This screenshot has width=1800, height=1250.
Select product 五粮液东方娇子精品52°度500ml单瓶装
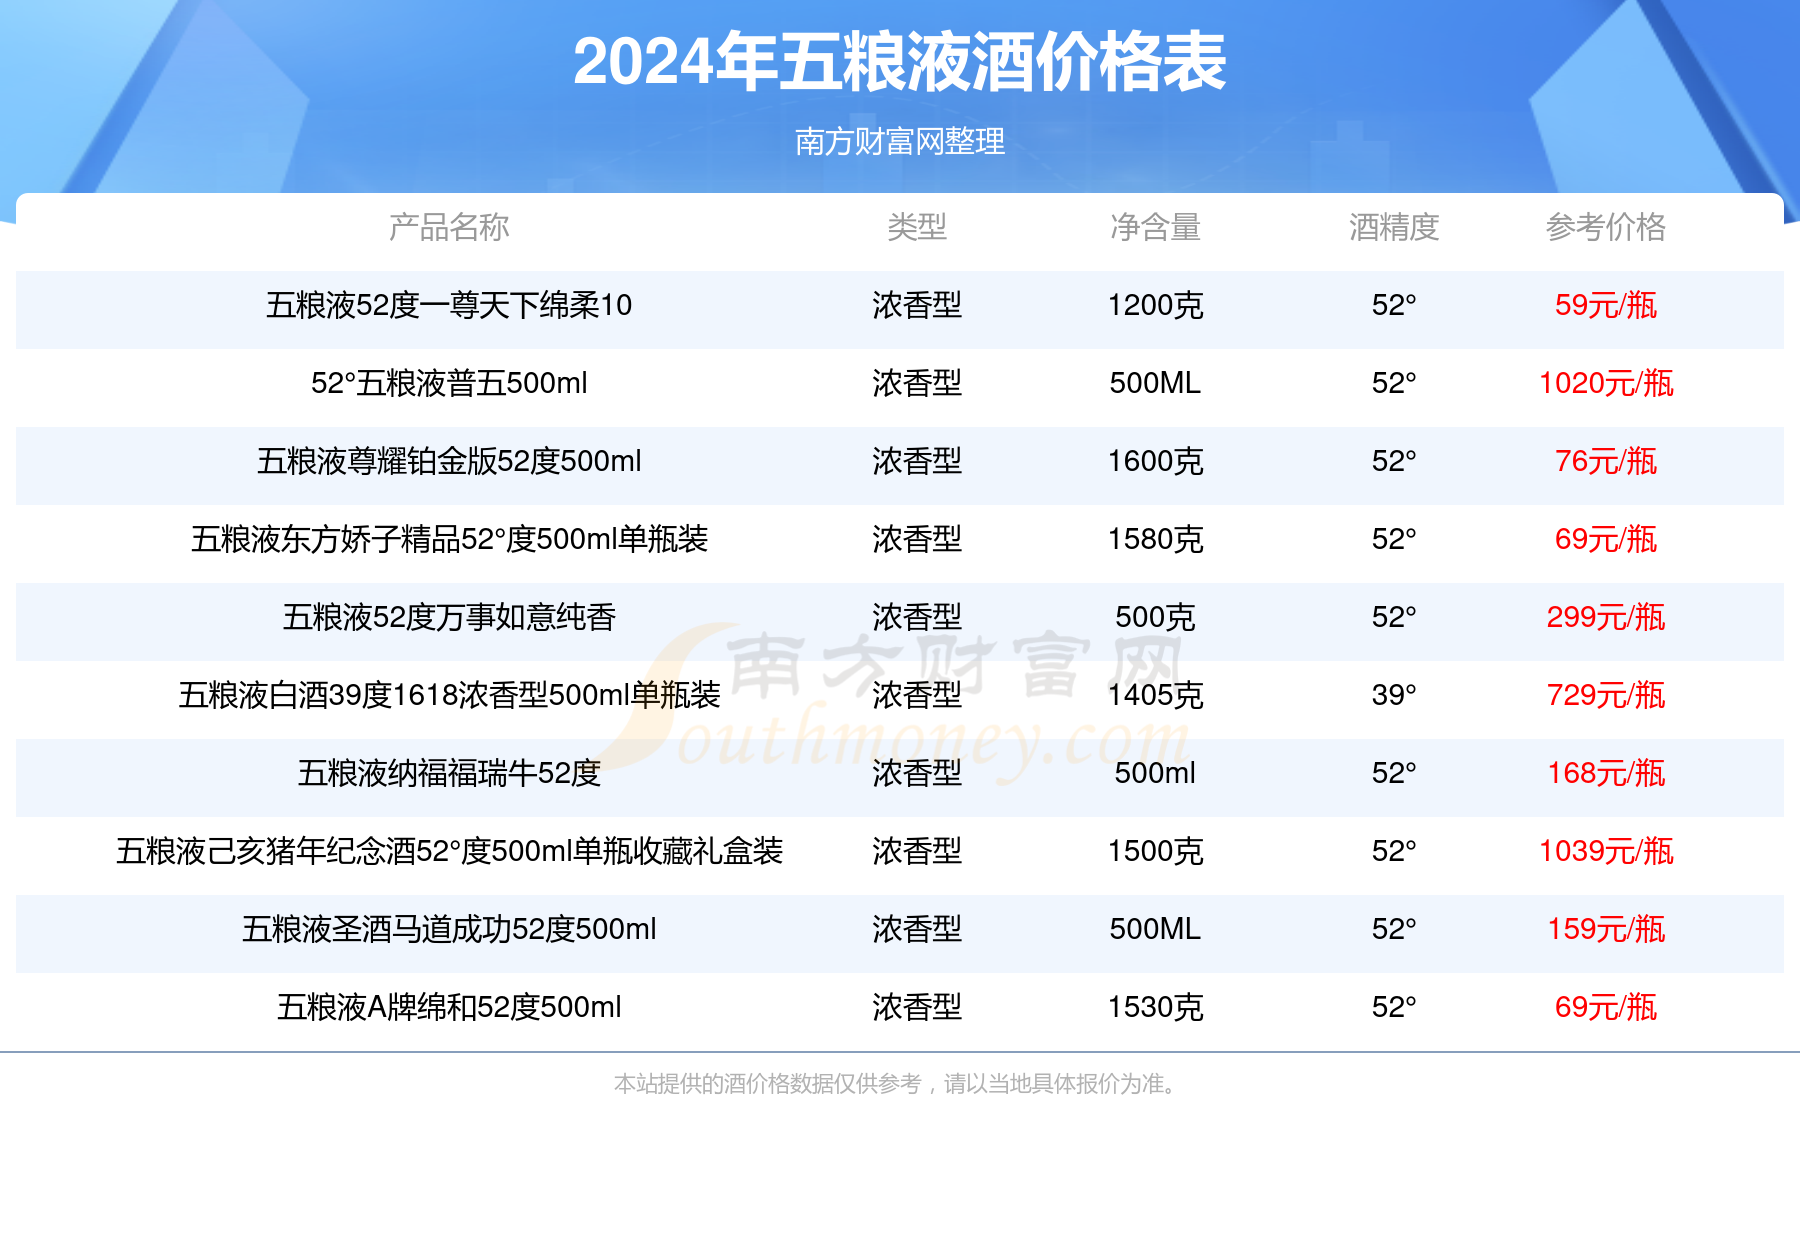pyautogui.click(x=449, y=539)
